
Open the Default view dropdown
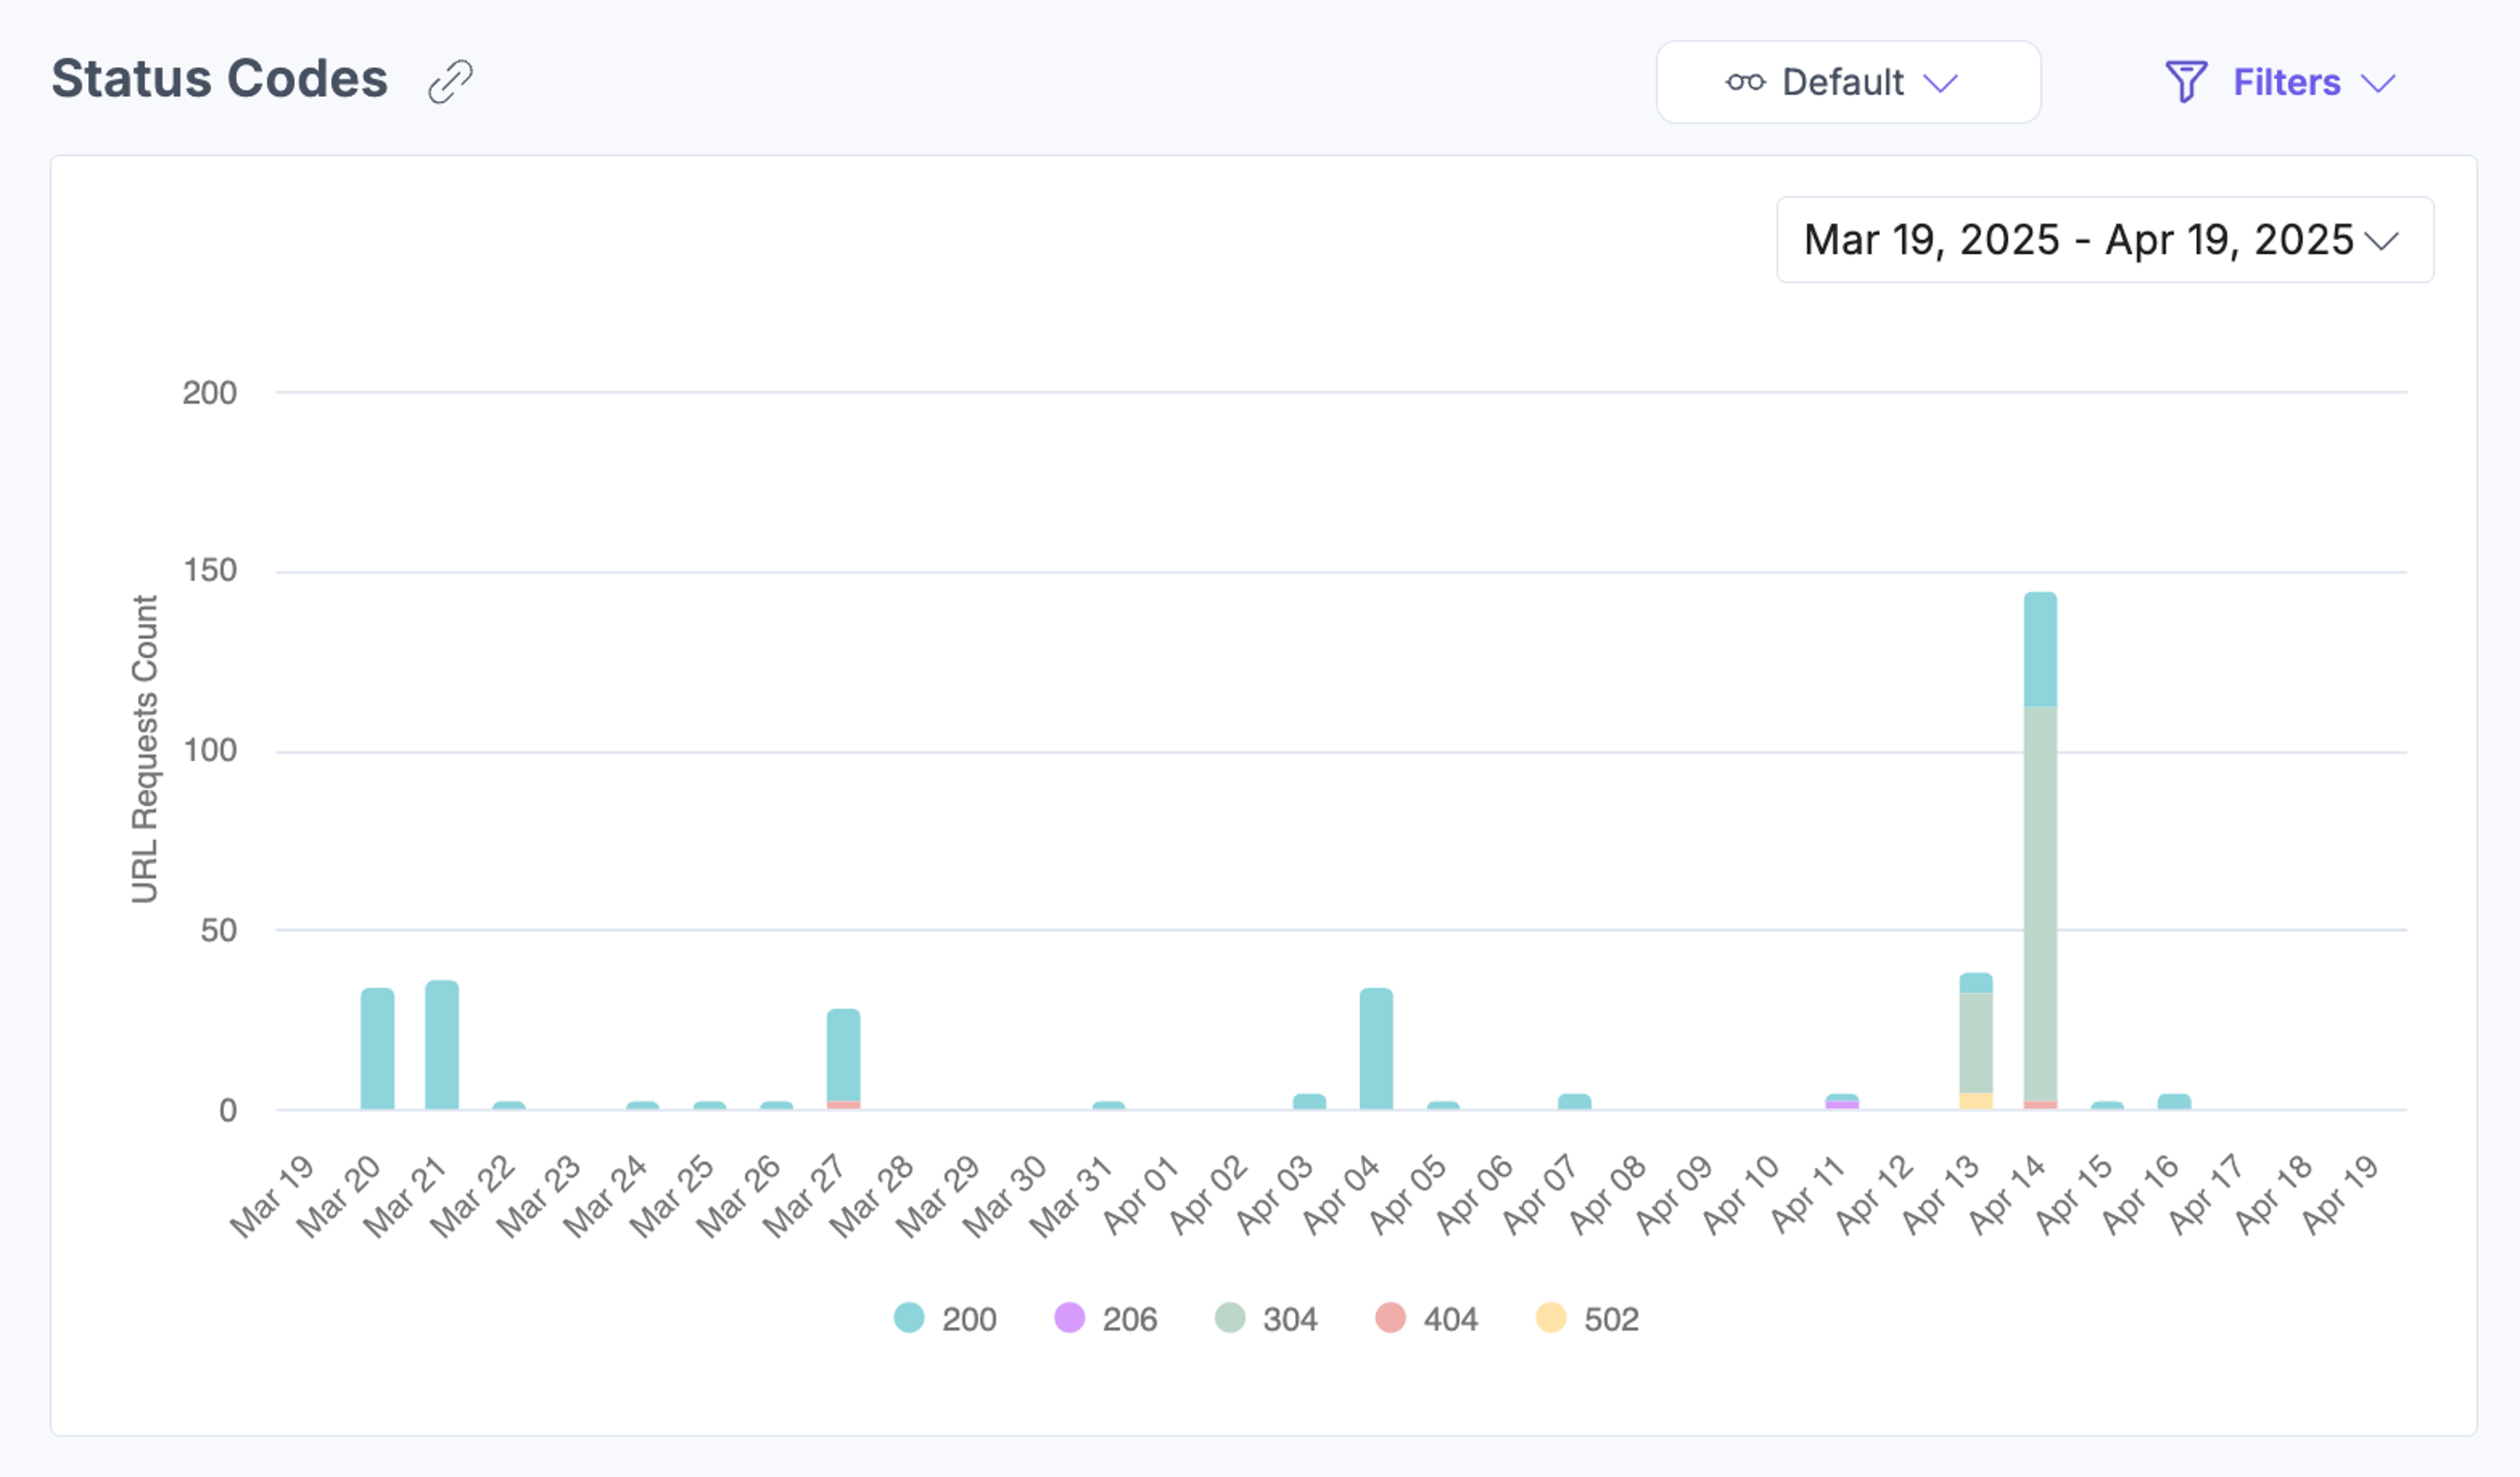point(1848,82)
